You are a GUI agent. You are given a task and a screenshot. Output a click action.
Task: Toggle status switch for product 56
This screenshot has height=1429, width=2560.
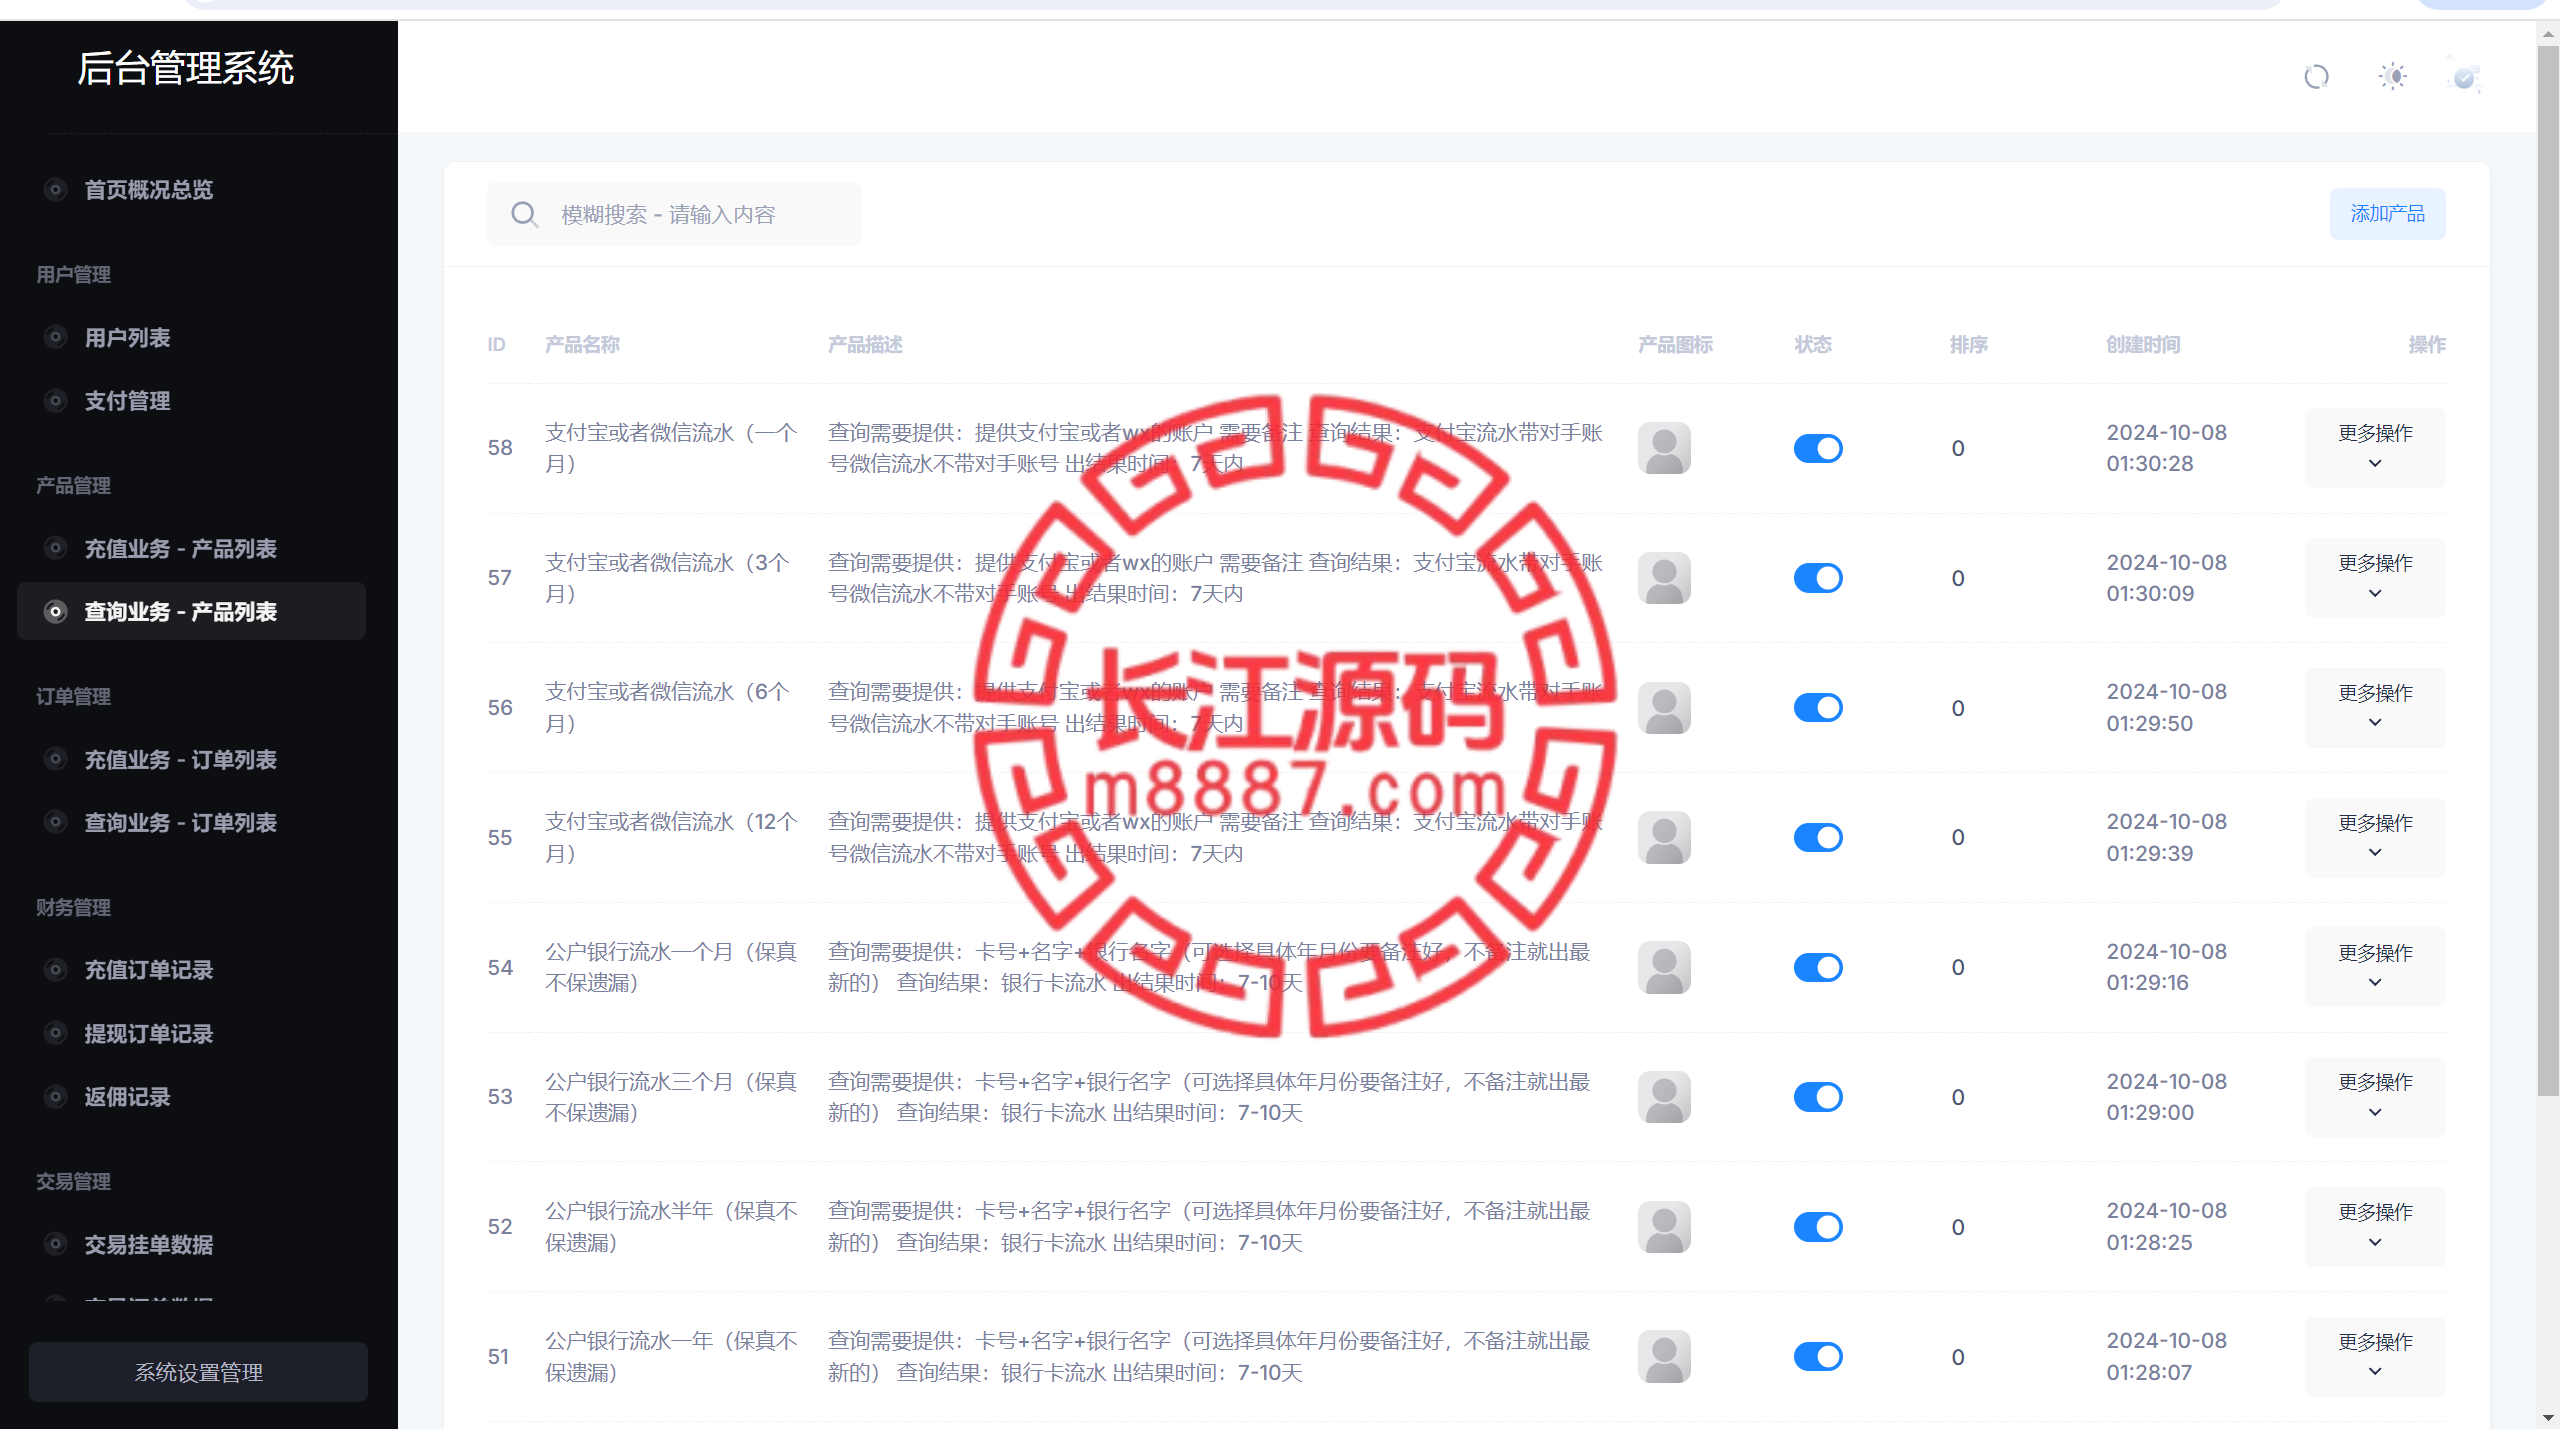pos(1818,708)
